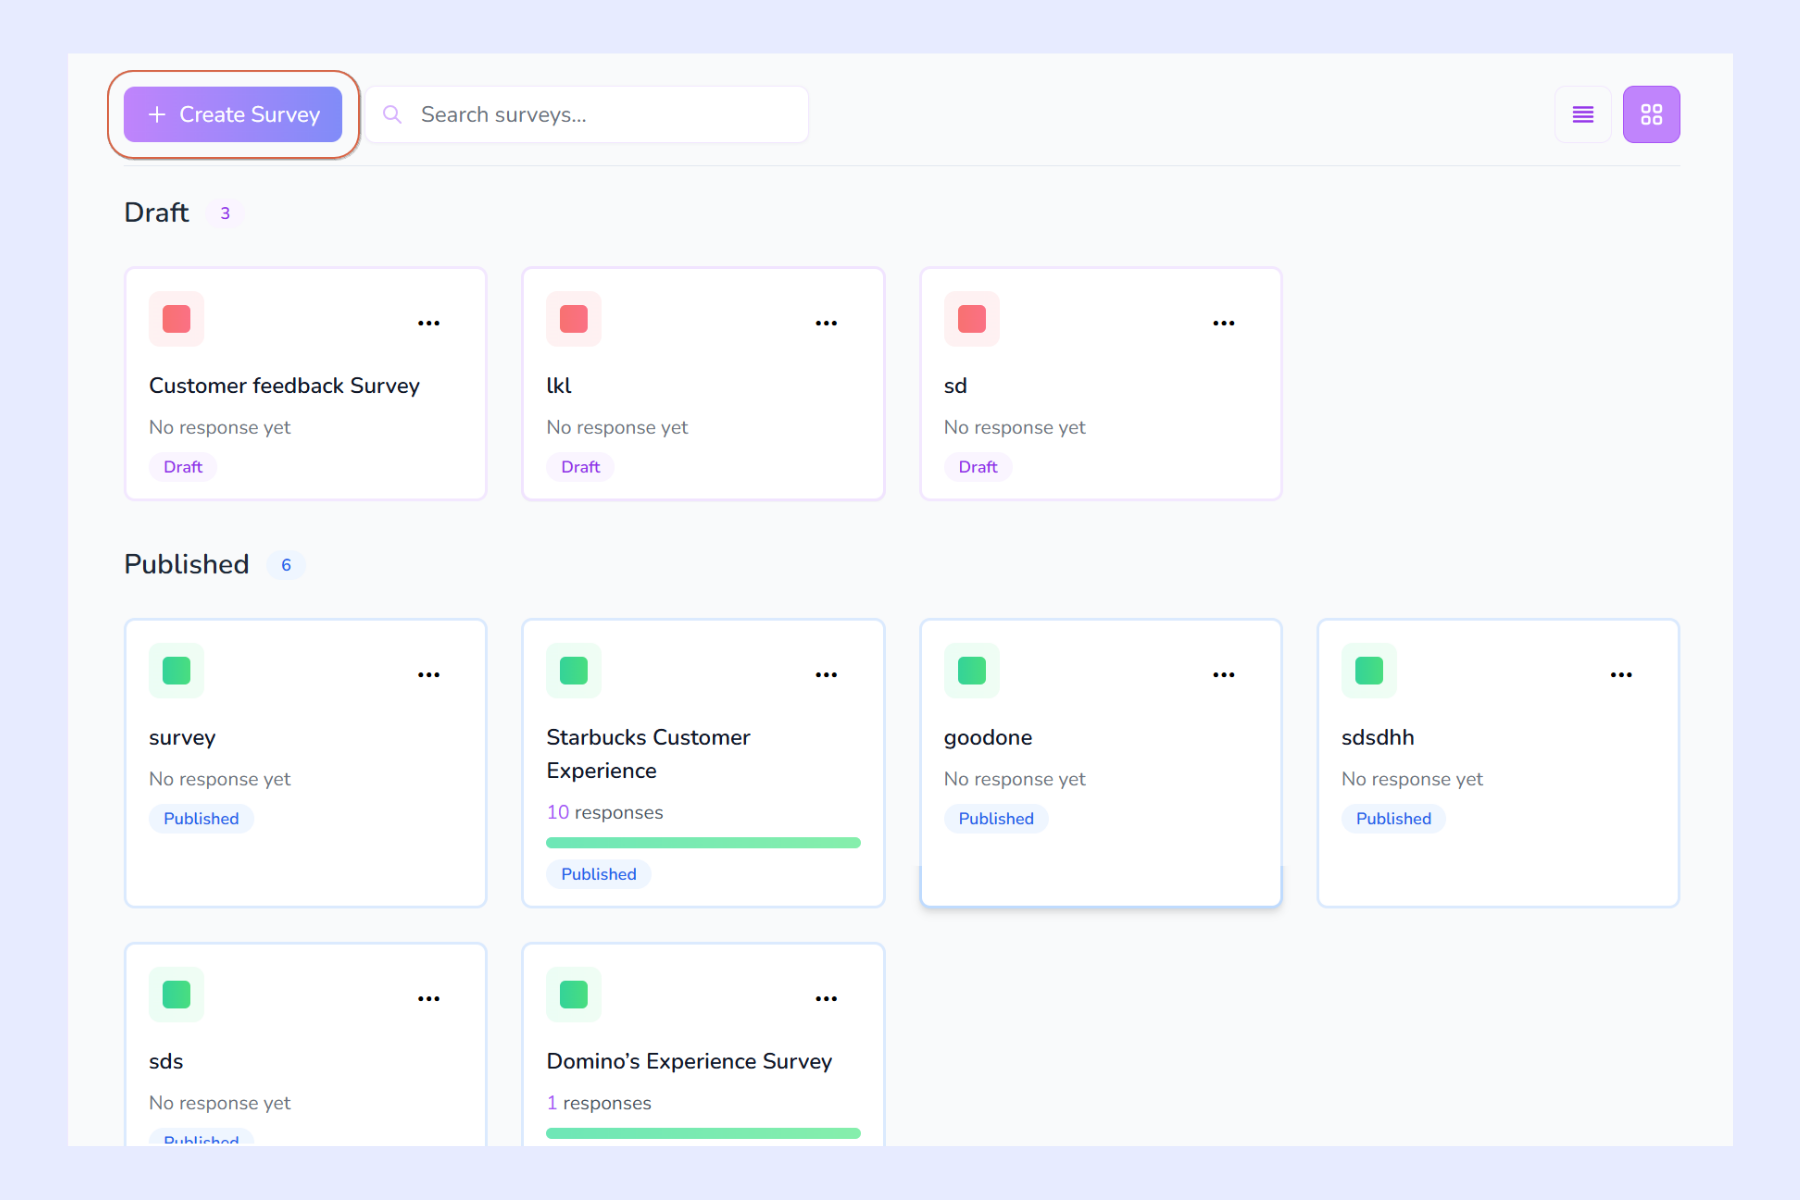Open options menu on Domino's Experience Survey
Image resolution: width=1800 pixels, height=1200 pixels.
tap(825, 996)
